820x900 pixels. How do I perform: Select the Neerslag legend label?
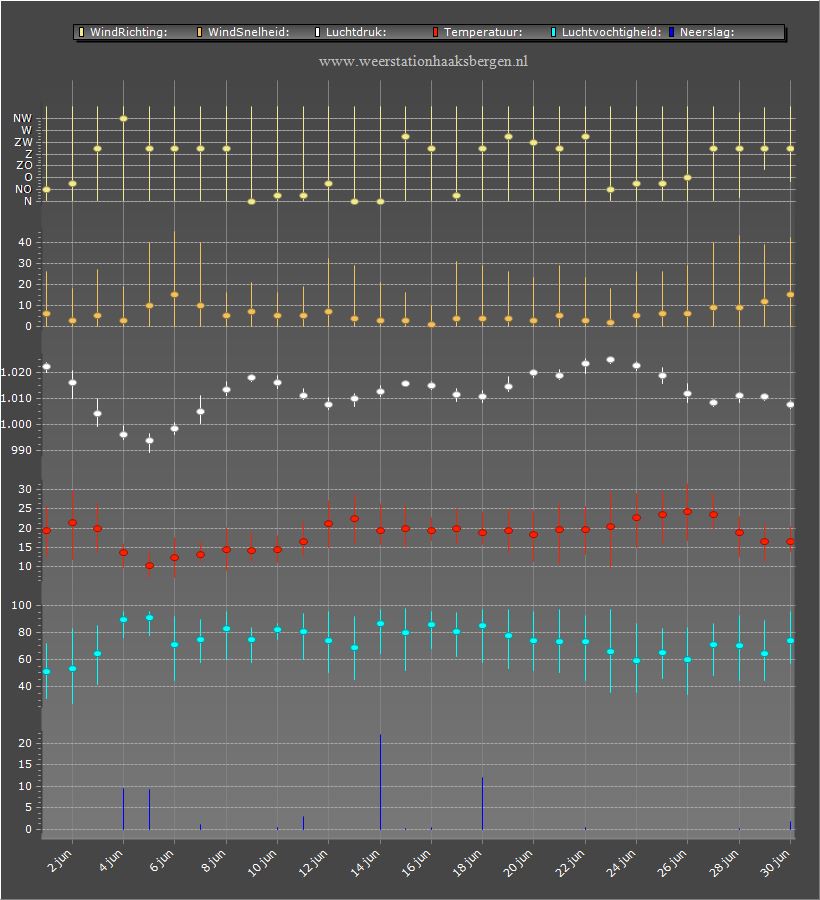click(707, 32)
